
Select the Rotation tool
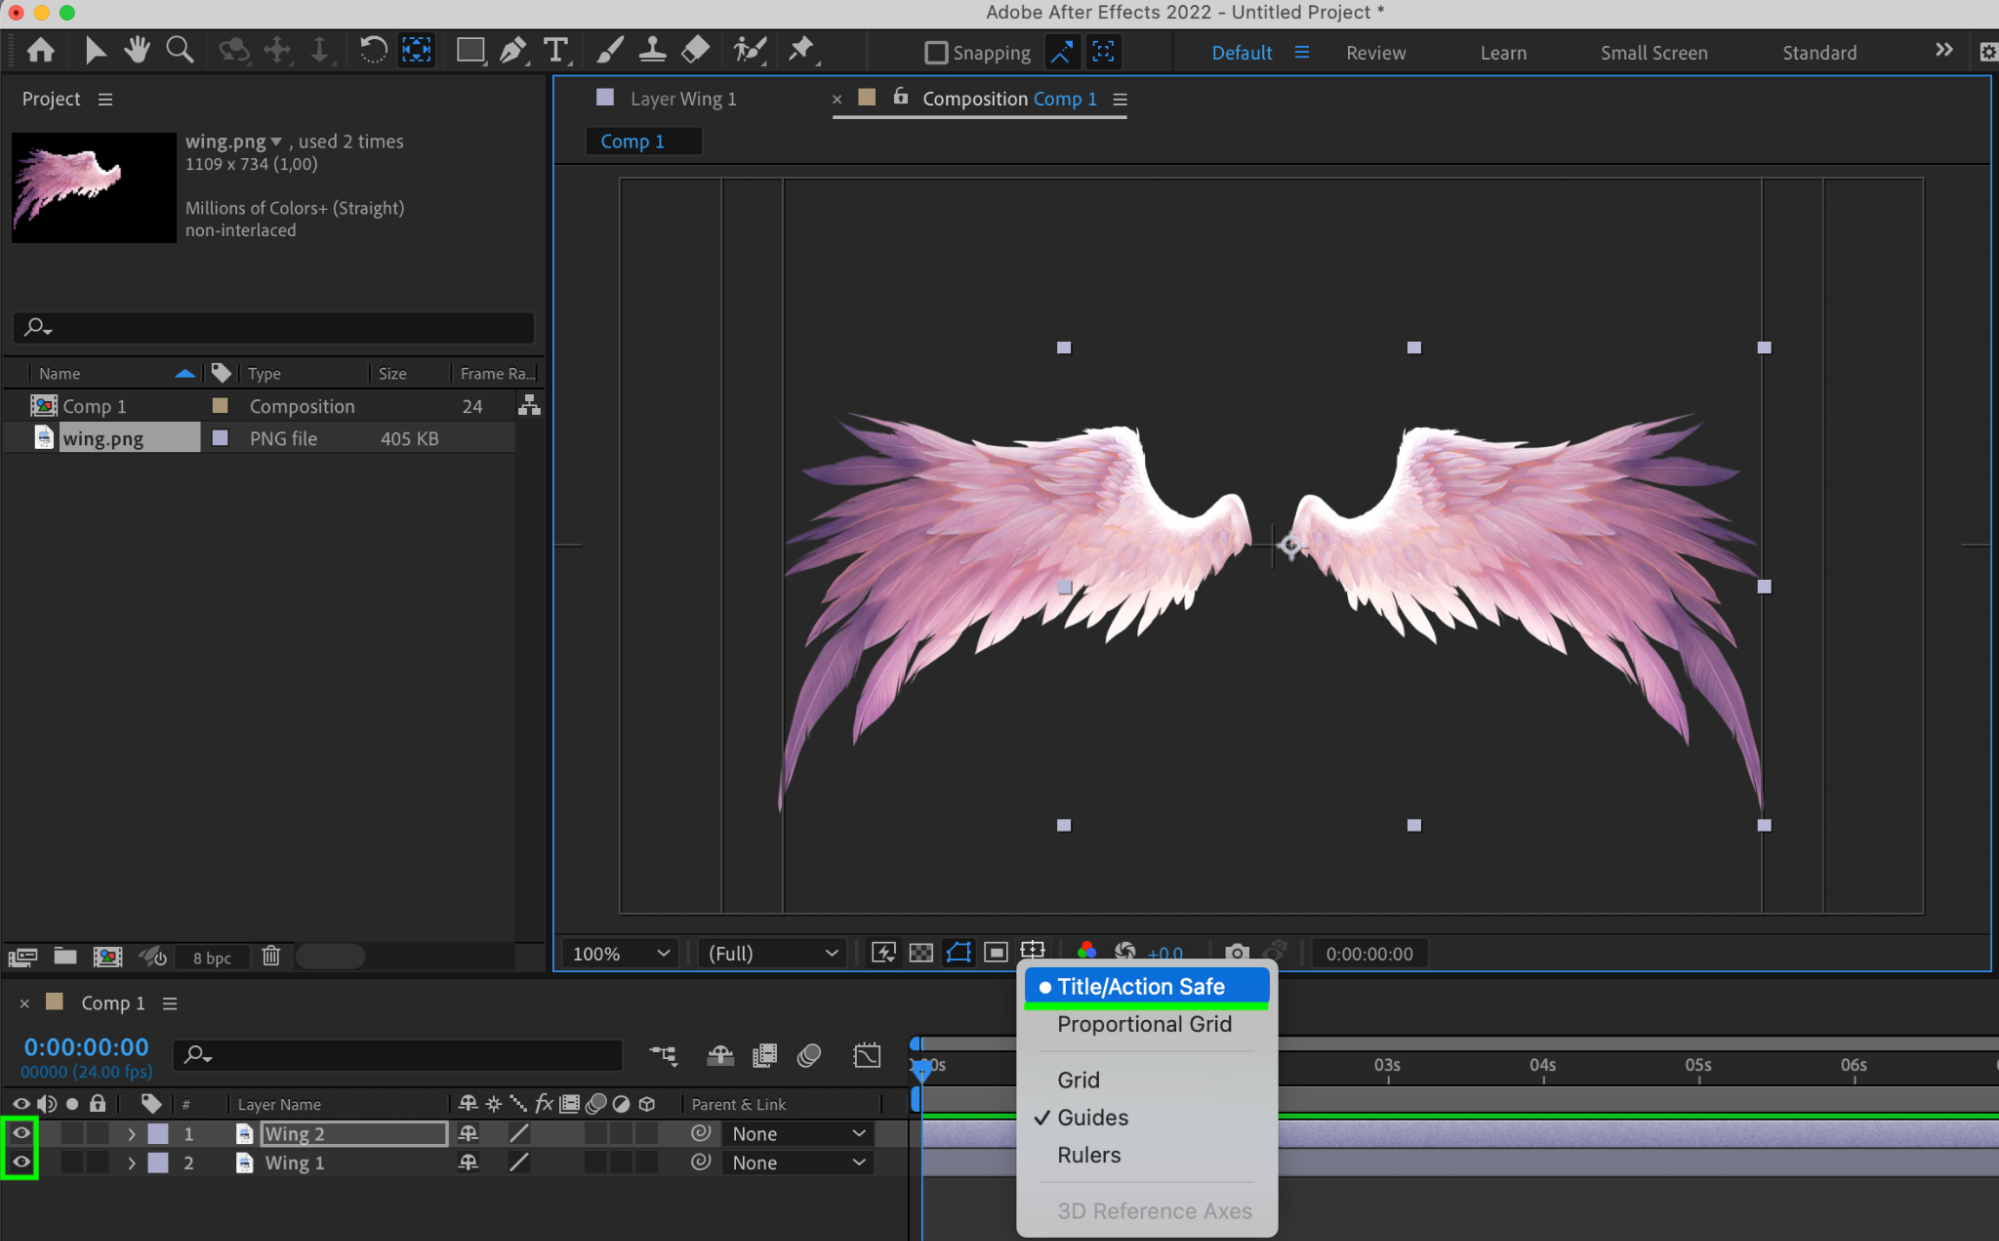pos(373,50)
